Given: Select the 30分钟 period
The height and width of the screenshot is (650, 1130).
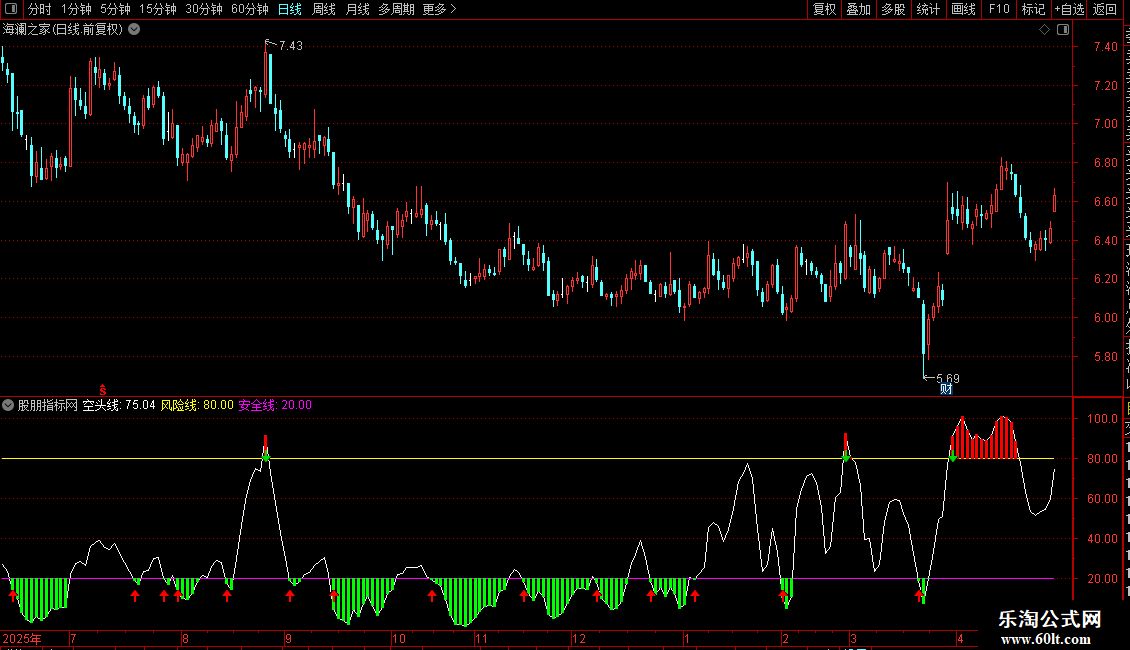Looking at the screenshot, I should coord(204,9).
